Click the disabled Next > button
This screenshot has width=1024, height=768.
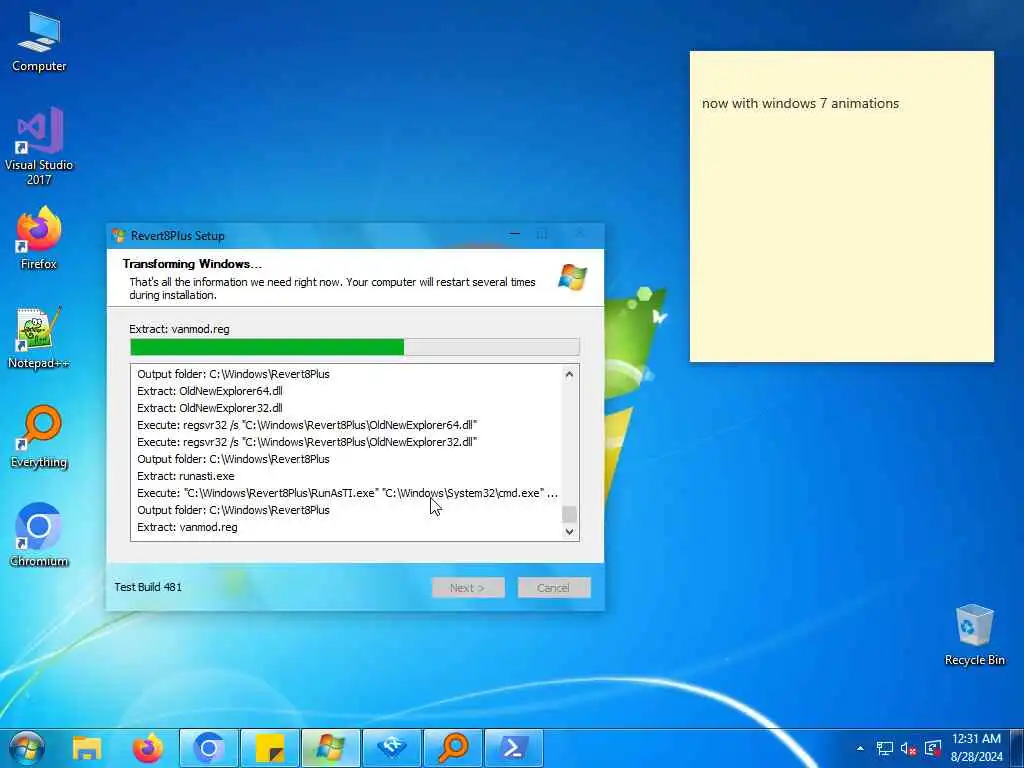tap(468, 588)
